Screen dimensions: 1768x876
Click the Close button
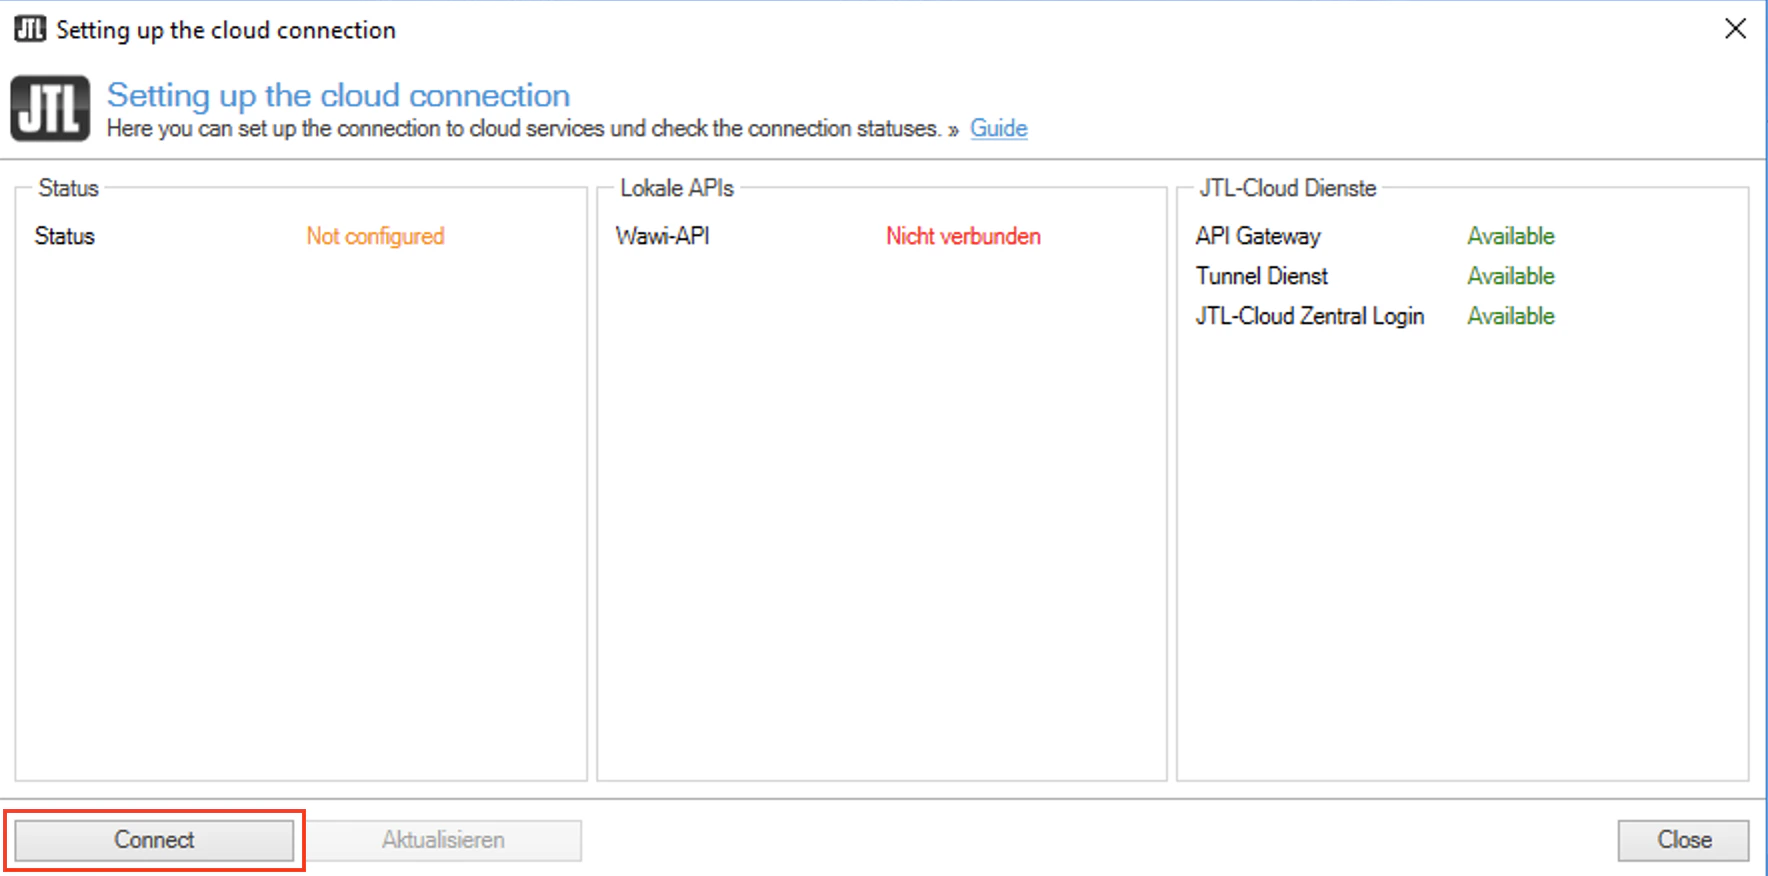point(1684,840)
